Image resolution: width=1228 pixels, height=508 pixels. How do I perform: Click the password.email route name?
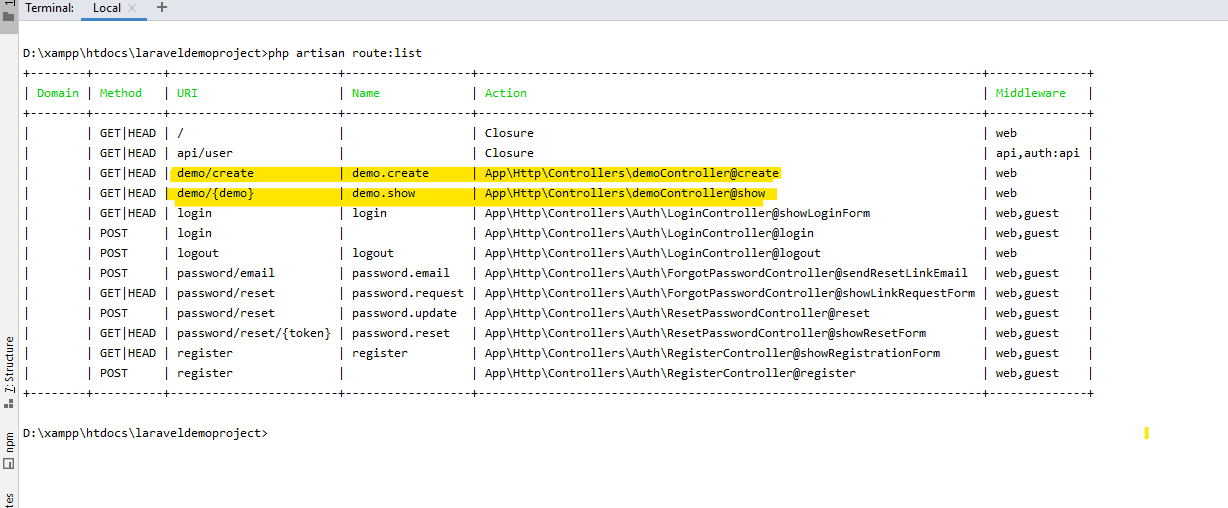[x=401, y=273]
